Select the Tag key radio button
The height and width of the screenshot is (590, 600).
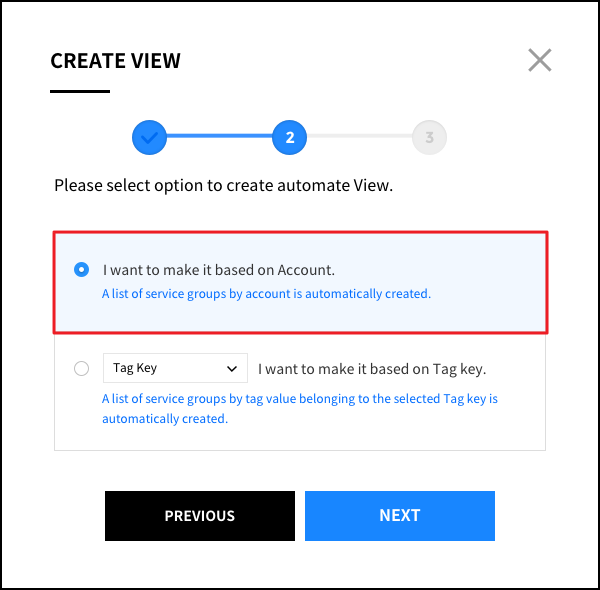click(82, 369)
